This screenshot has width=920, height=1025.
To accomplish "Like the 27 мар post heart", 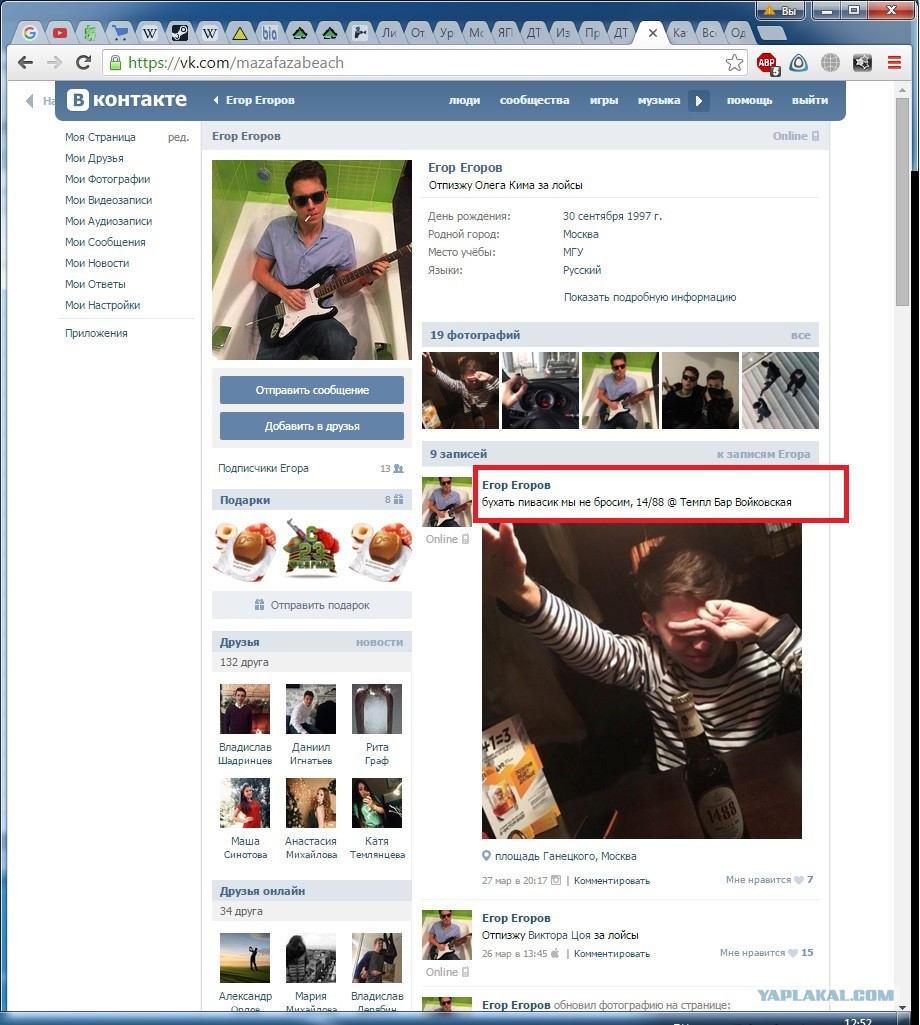I will [x=798, y=880].
